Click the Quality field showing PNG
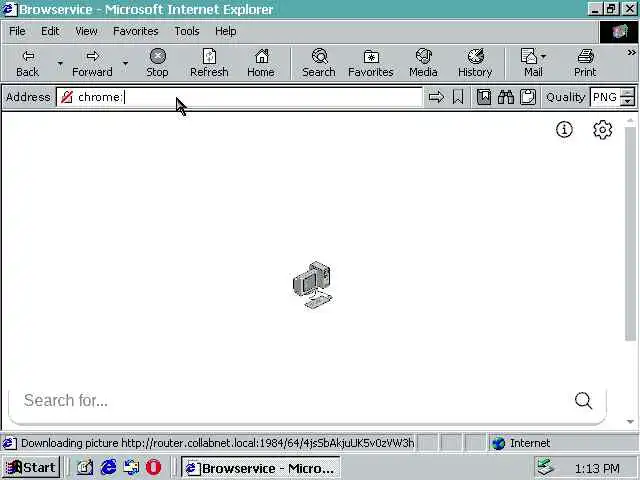 pyautogui.click(x=605, y=97)
